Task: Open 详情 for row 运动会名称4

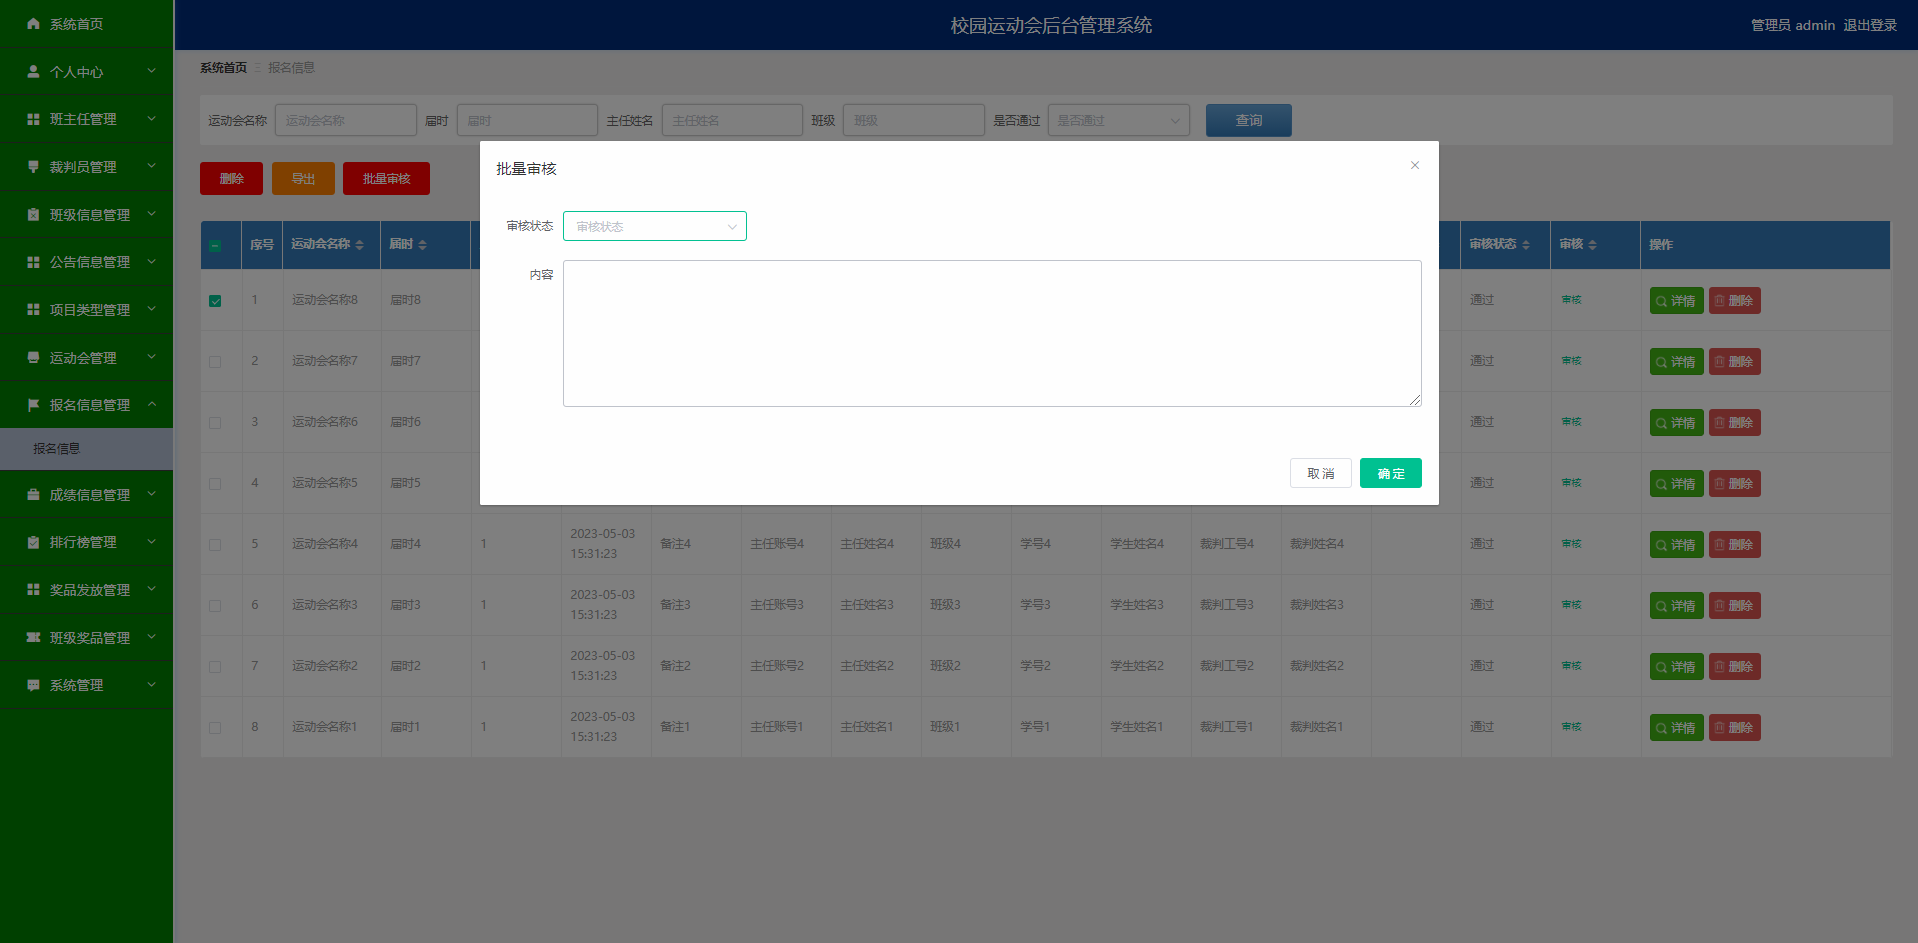Action: (1676, 545)
